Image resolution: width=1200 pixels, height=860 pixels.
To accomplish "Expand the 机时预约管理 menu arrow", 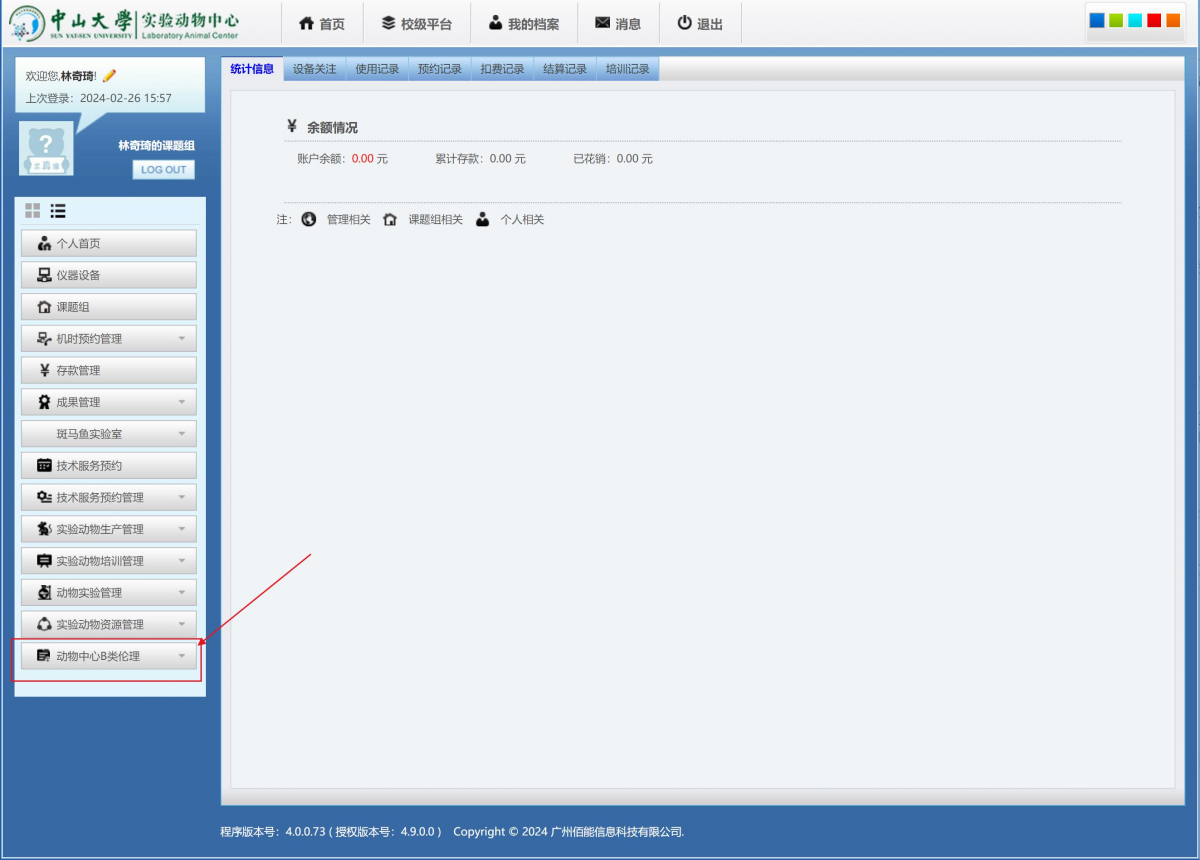I will pyautogui.click(x=181, y=339).
